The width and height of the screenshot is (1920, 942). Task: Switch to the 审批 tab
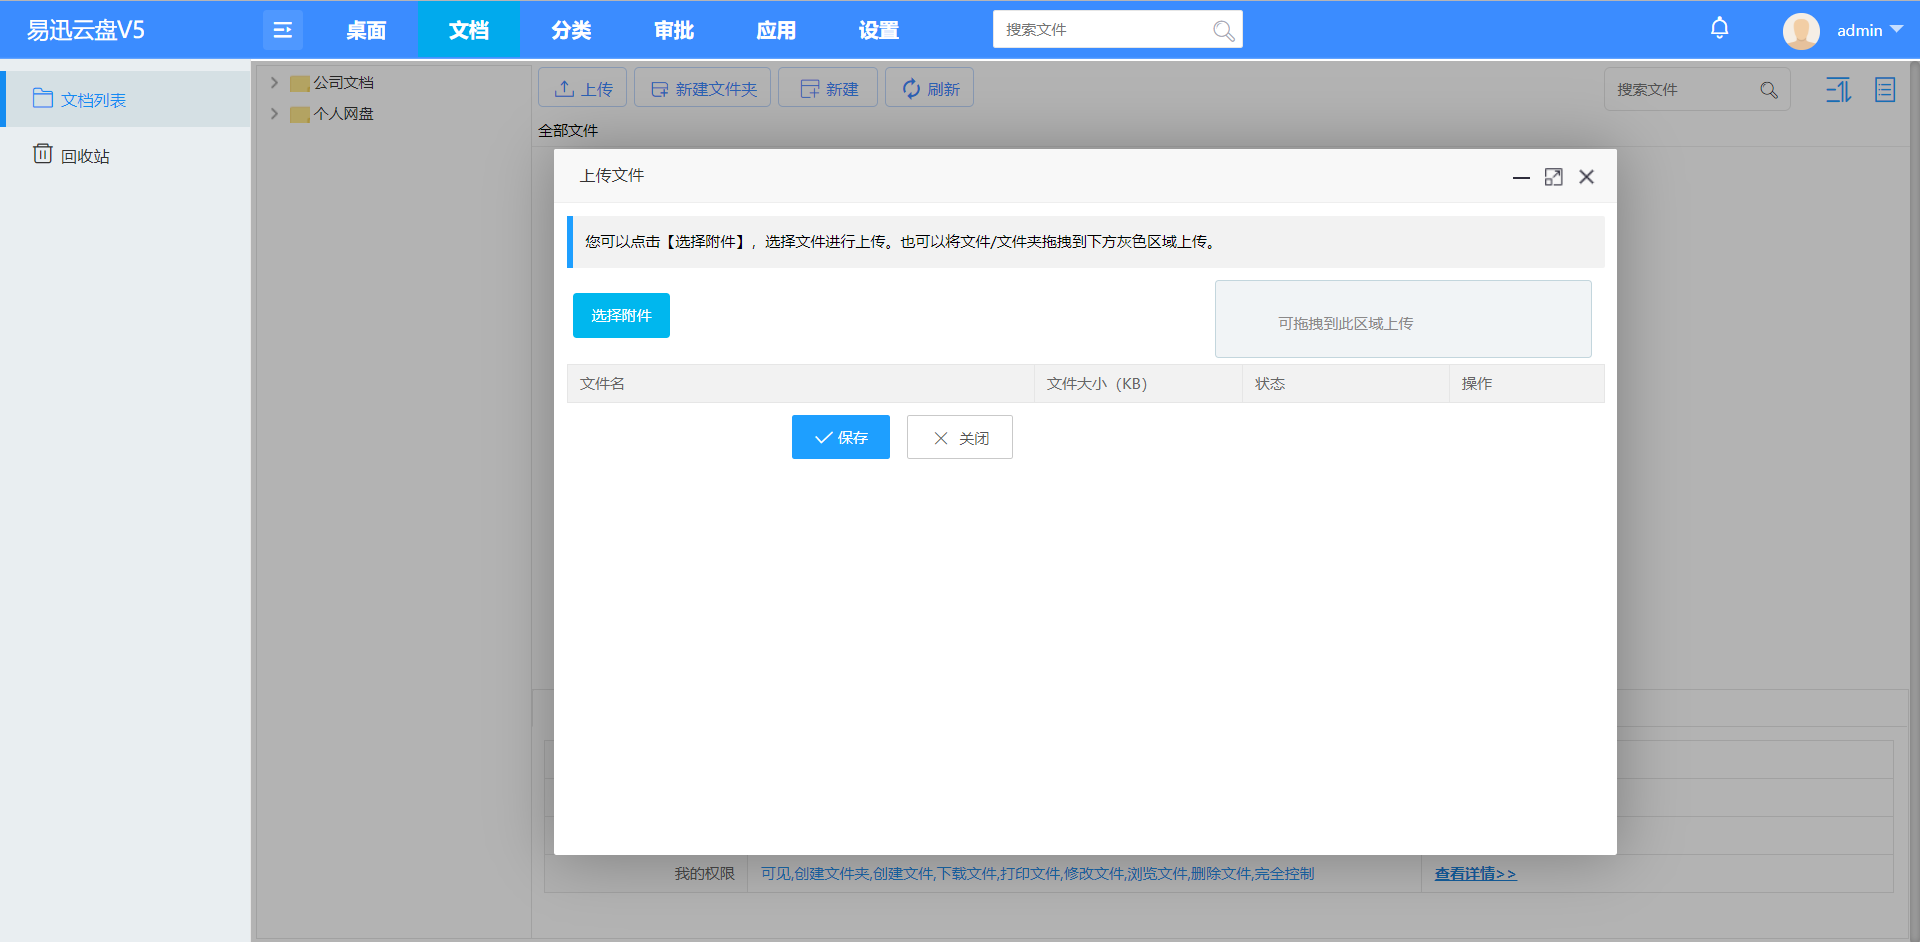coord(673,29)
